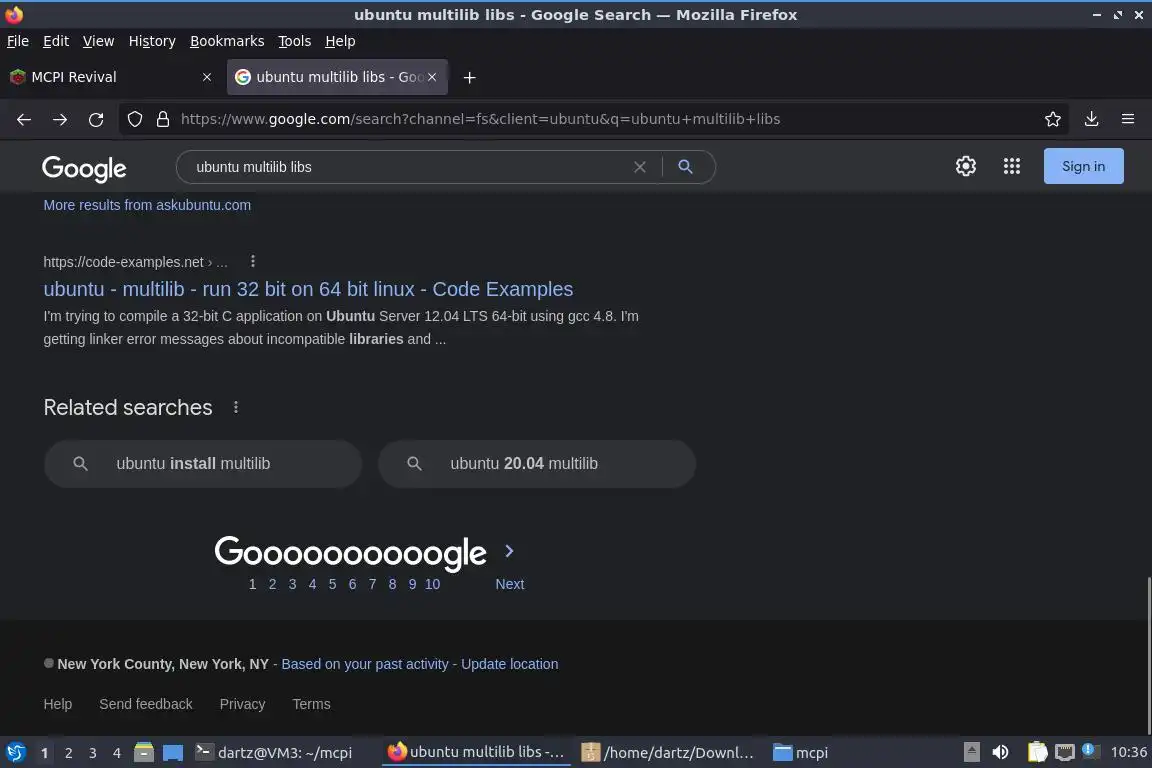Open Terms footer link
The width and height of the screenshot is (1152, 768).
click(312, 704)
